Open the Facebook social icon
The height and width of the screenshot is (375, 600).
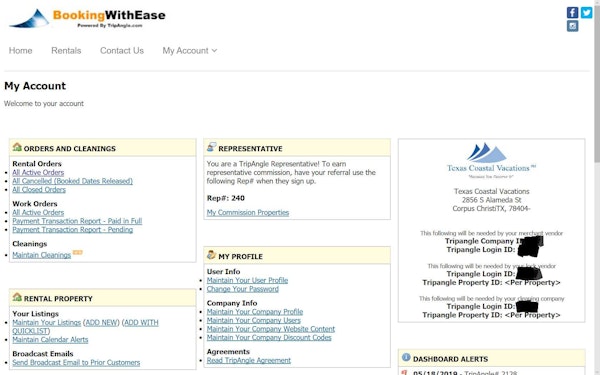pyautogui.click(x=572, y=13)
